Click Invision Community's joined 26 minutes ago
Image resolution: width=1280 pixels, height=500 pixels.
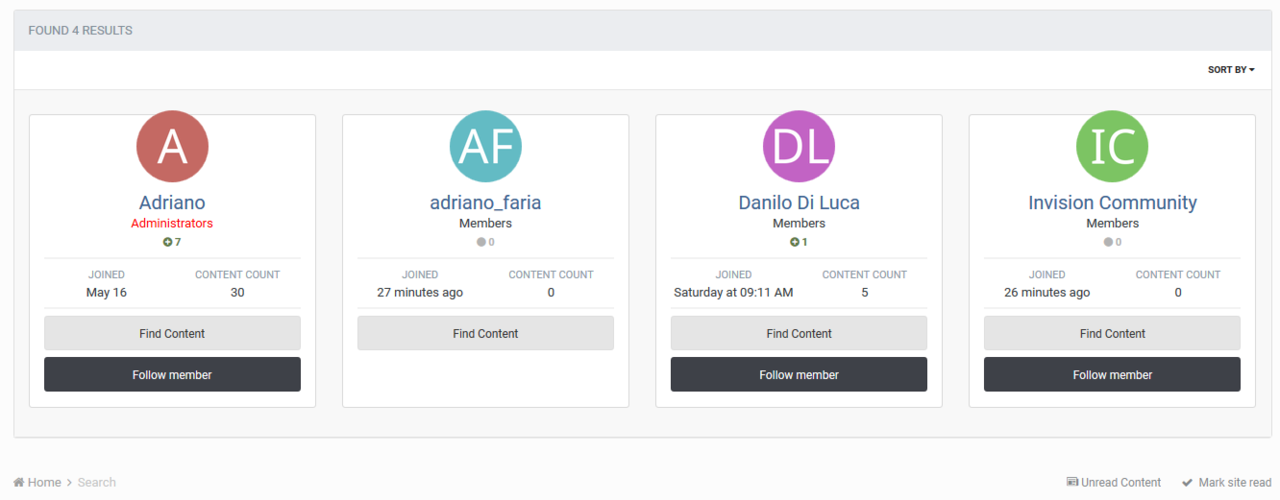(x=1047, y=292)
